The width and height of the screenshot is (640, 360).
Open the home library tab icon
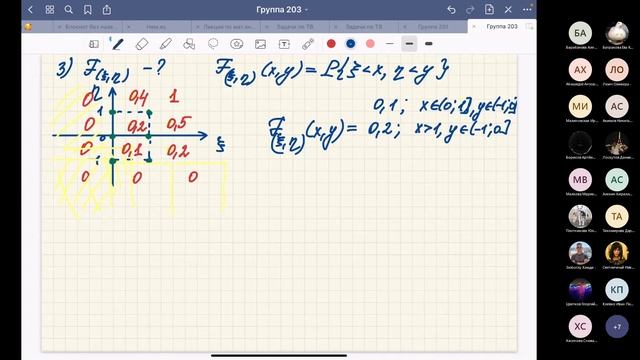coord(28,27)
